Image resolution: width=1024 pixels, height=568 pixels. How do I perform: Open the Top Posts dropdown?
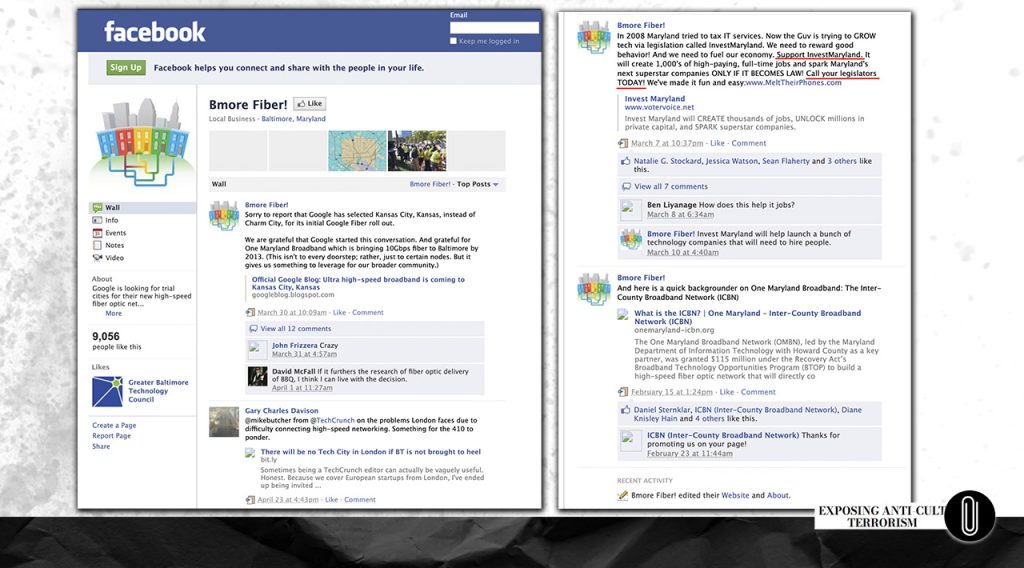pyautogui.click(x=477, y=184)
